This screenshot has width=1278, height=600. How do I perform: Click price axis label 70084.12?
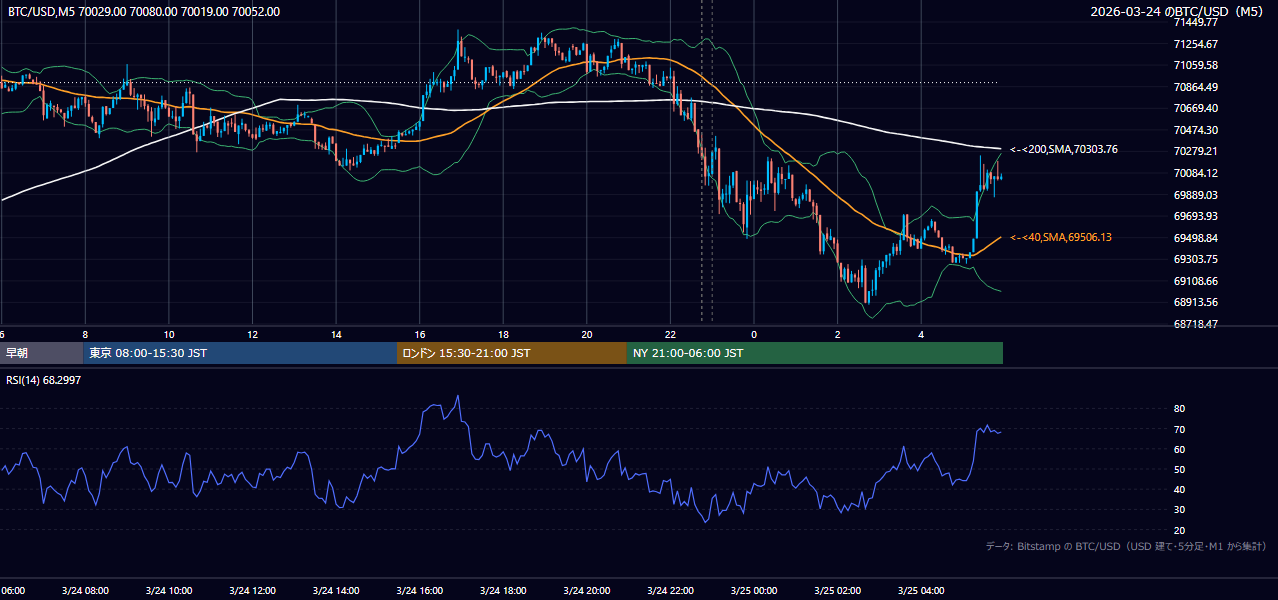(1195, 173)
